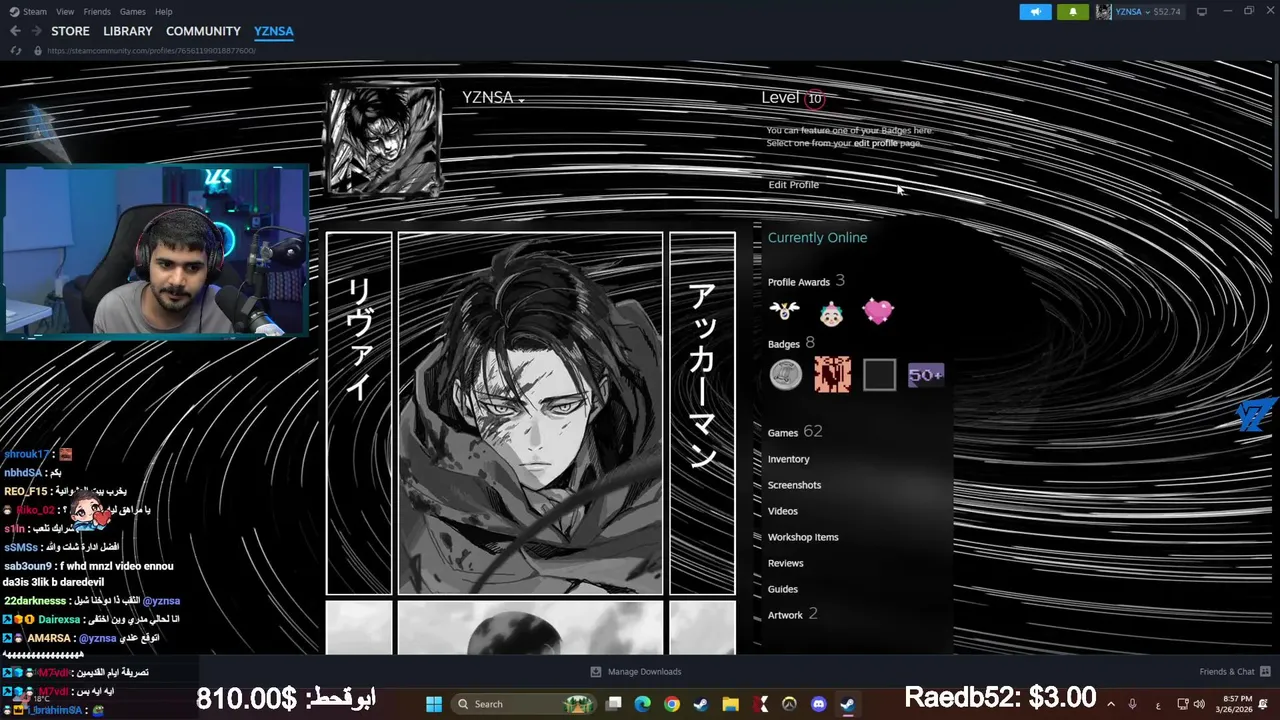The height and width of the screenshot is (720, 1280).
Task: Click the microphone icon in system tray
Action: click(x=1133, y=704)
